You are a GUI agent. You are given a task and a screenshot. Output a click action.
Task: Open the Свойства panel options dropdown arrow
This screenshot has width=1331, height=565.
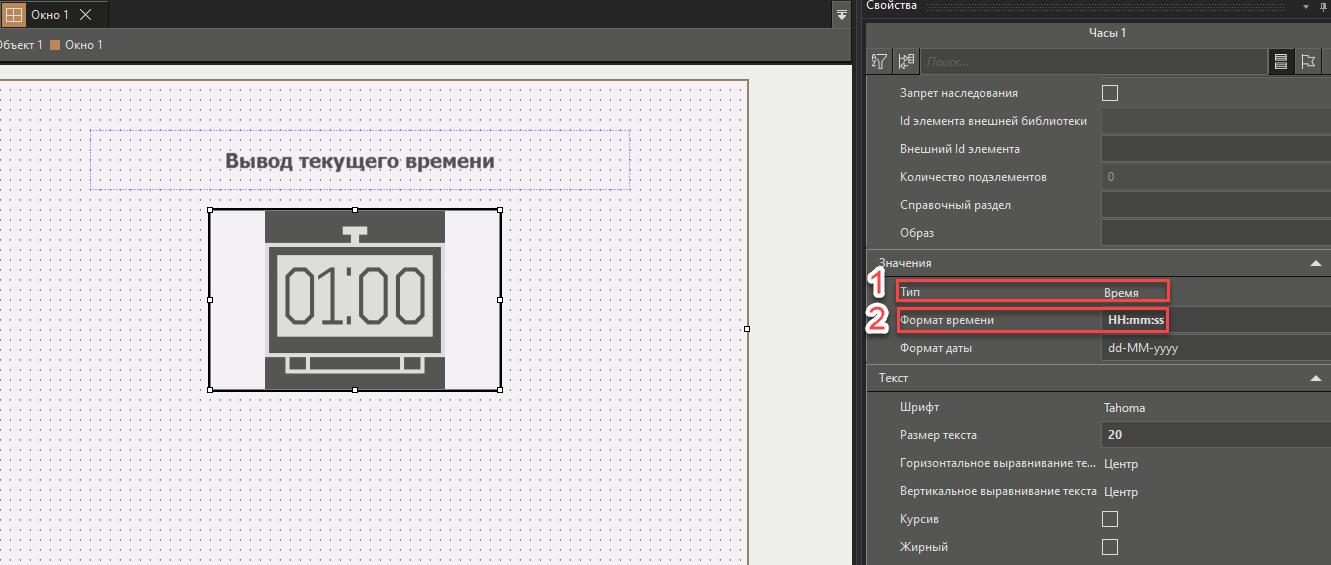[x=1306, y=7]
